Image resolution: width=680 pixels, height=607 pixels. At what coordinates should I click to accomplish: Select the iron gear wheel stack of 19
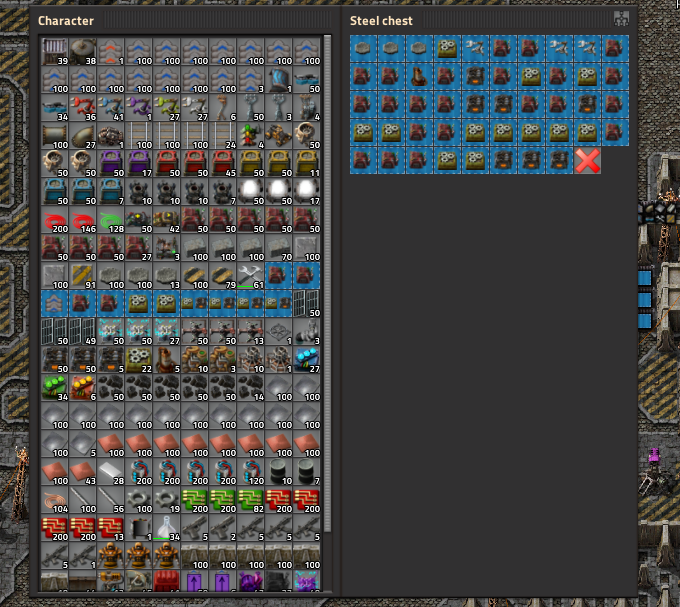pyautogui.click(x=167, y=497)
